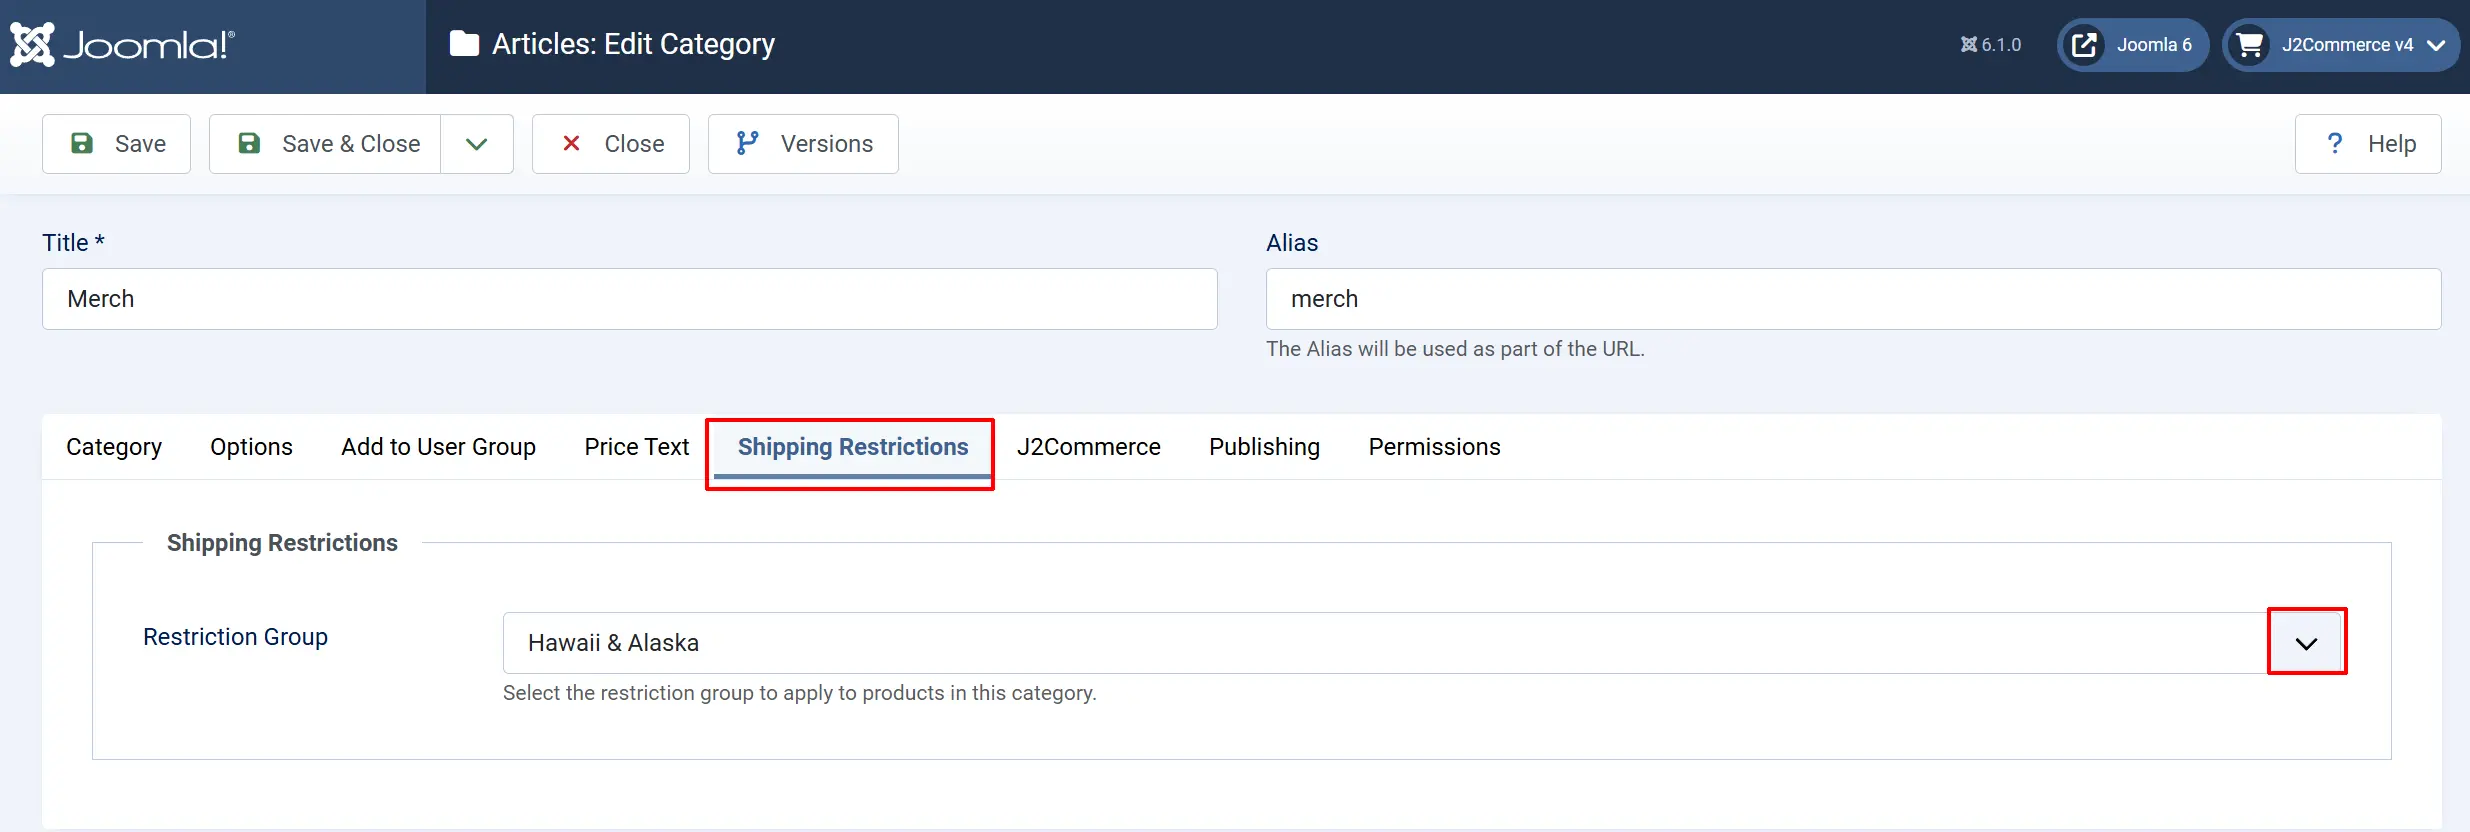Expand the J2Commerce v4 user menu chevron

click(x=2436, y=45)
